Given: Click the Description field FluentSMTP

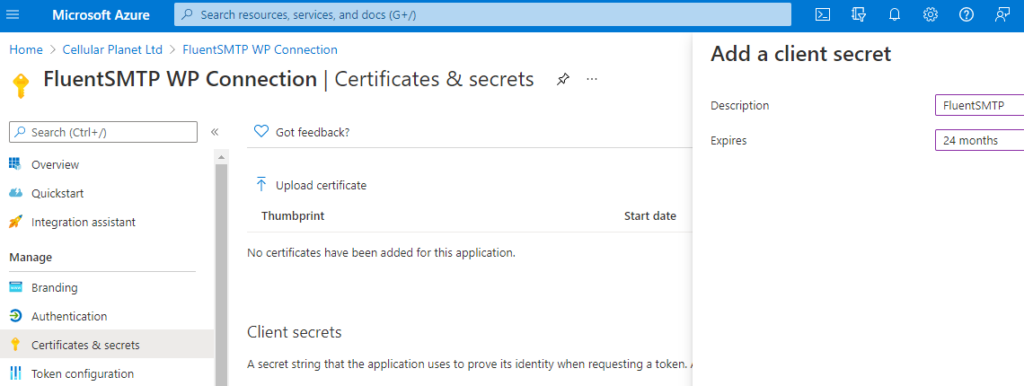Looking at the screenshot, I should click(x=980, y=105).
